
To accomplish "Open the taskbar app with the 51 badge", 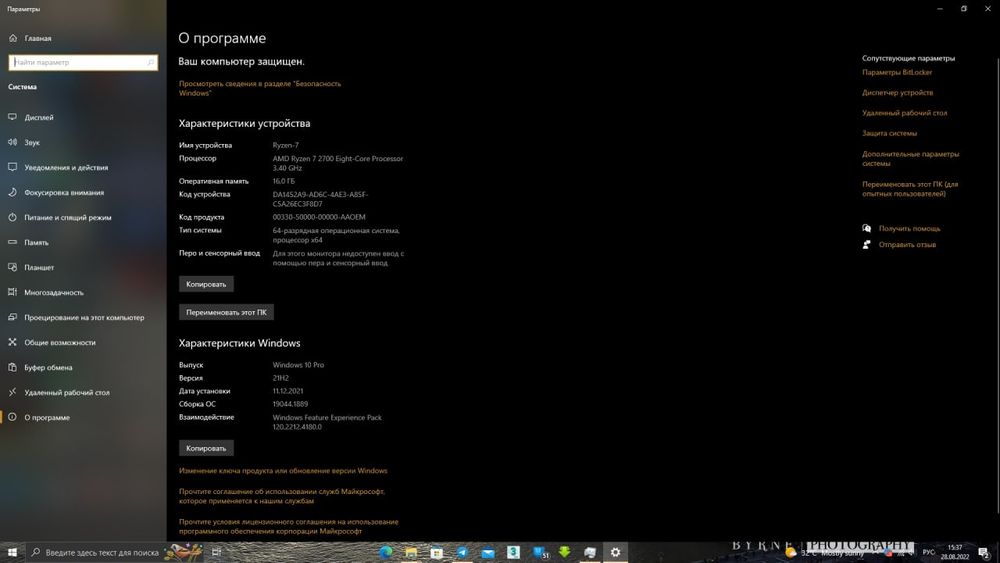I will point(540,552).
